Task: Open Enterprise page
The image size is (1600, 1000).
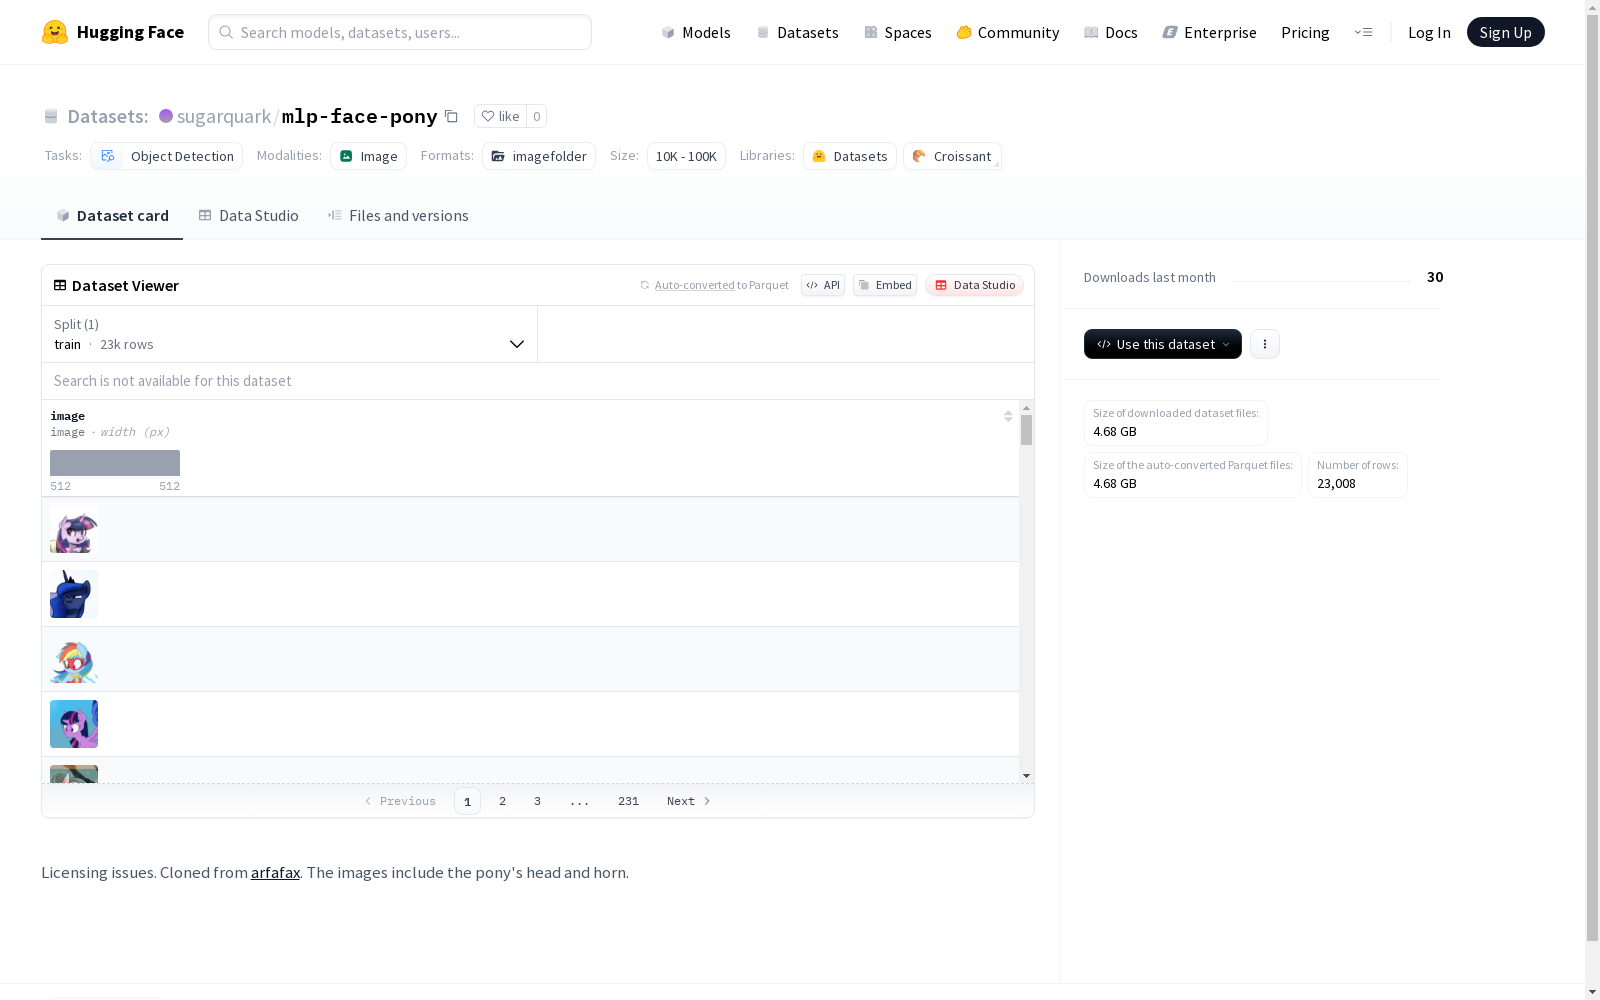Action: click(1209, 32)
